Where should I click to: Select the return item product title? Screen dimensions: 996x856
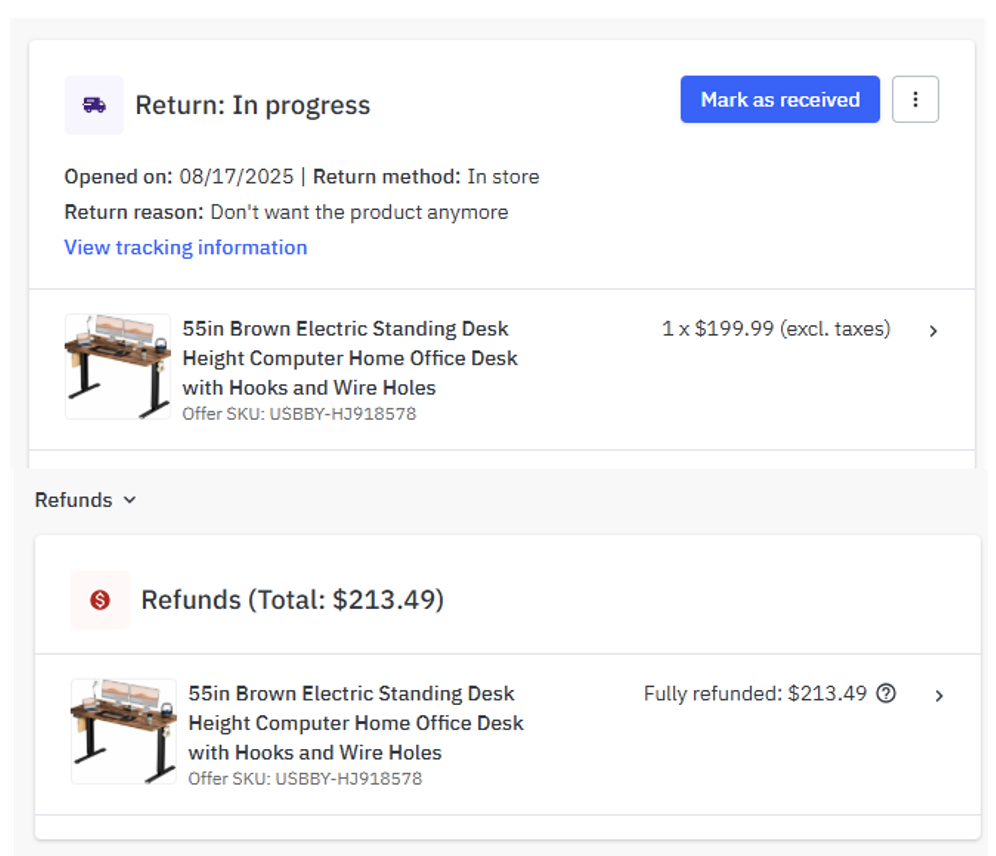[349, 357]
